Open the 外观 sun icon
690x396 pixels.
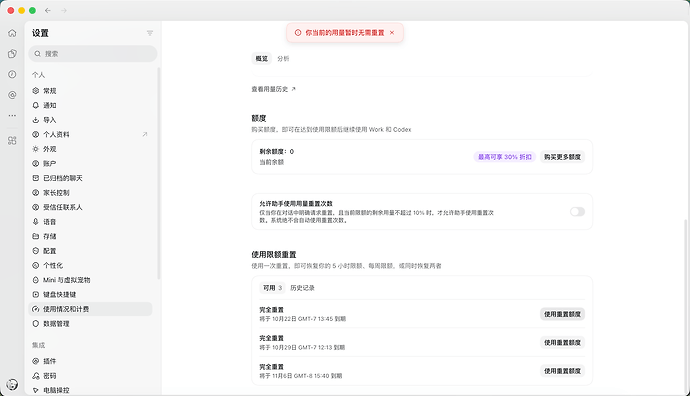[36, 149]
